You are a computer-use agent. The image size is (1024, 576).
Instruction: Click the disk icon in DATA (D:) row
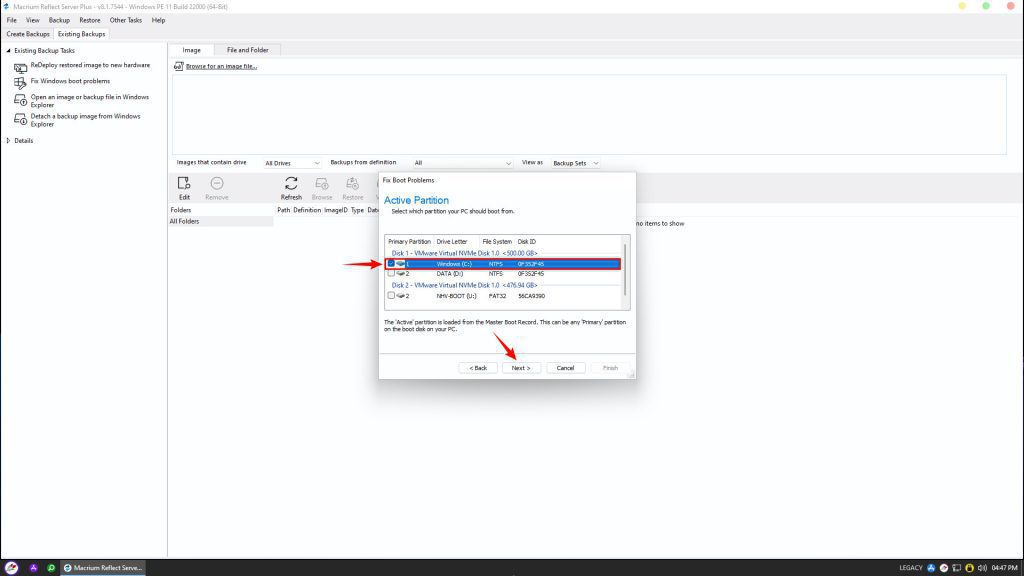pyautogui.click(x=400, y=274)
